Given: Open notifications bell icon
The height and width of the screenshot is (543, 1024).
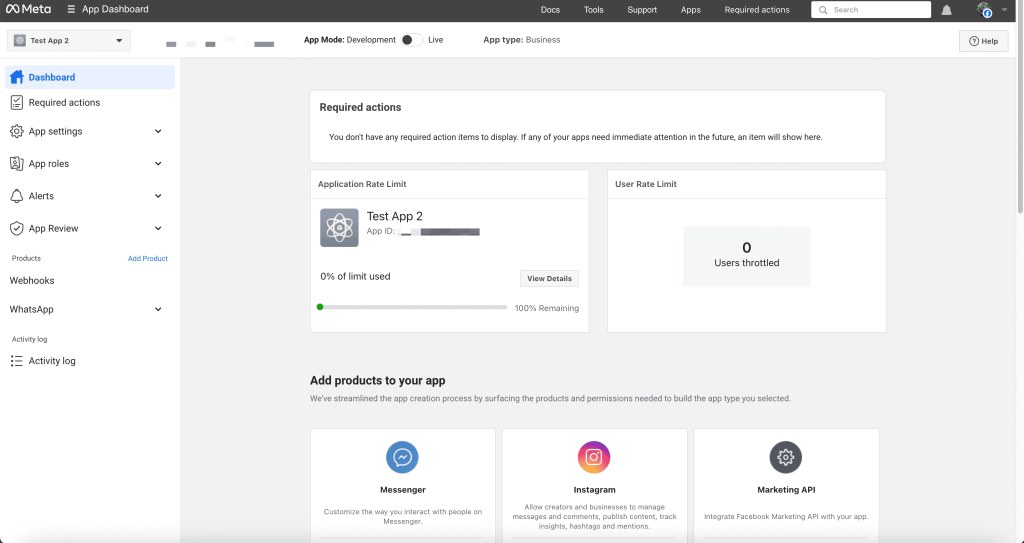Looking at the screenshot, I should click(x=946, y=10).
